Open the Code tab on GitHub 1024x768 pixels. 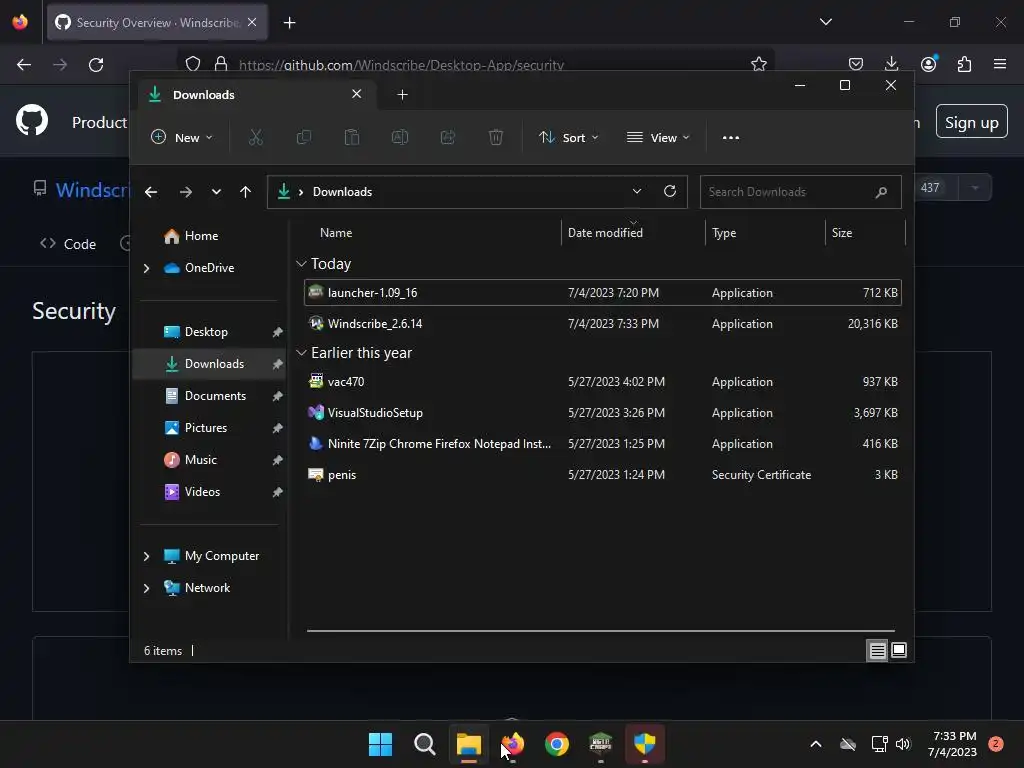pos(68,244)
